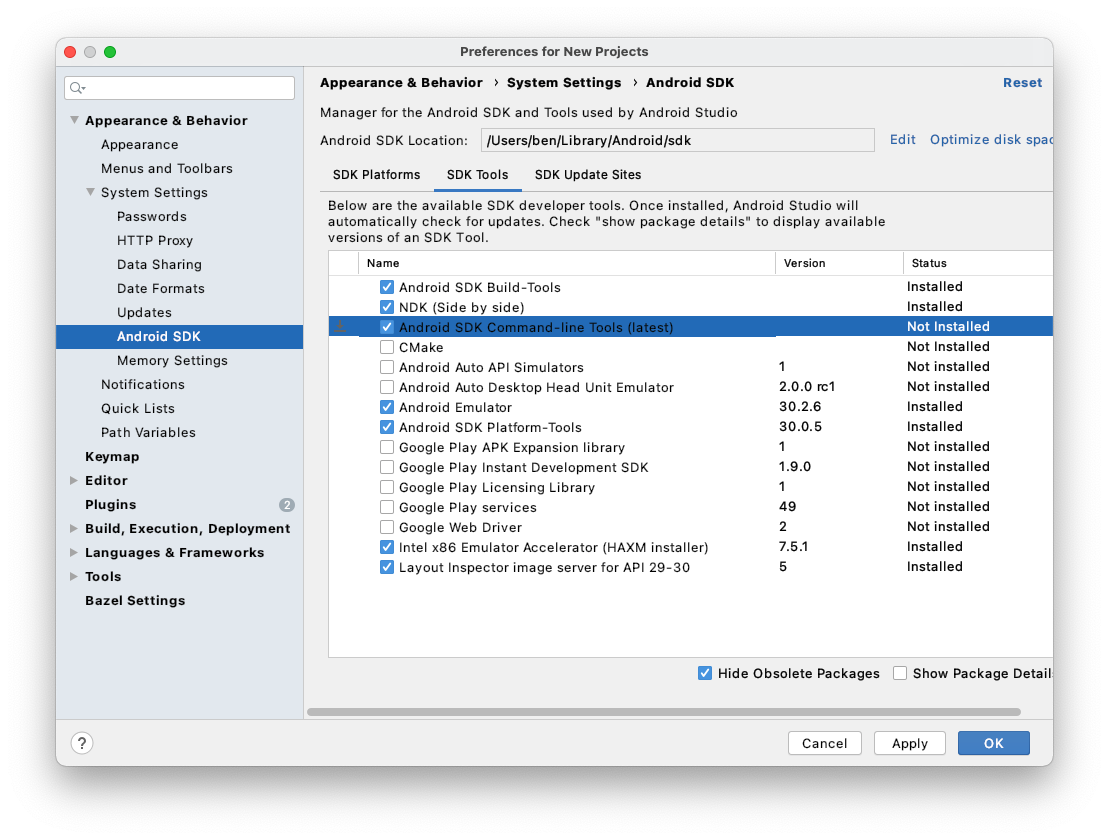Uncheck Intel x86 Emulator Accelerator (HAXM installer)
Screen dimensions: 1109x840
(x=387, y=547)
